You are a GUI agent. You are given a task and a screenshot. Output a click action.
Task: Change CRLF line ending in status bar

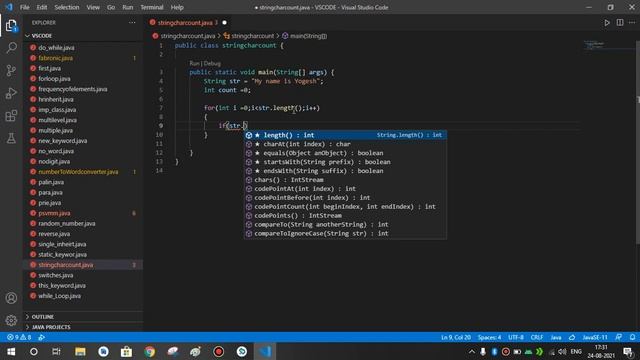(x=537, y=337)
